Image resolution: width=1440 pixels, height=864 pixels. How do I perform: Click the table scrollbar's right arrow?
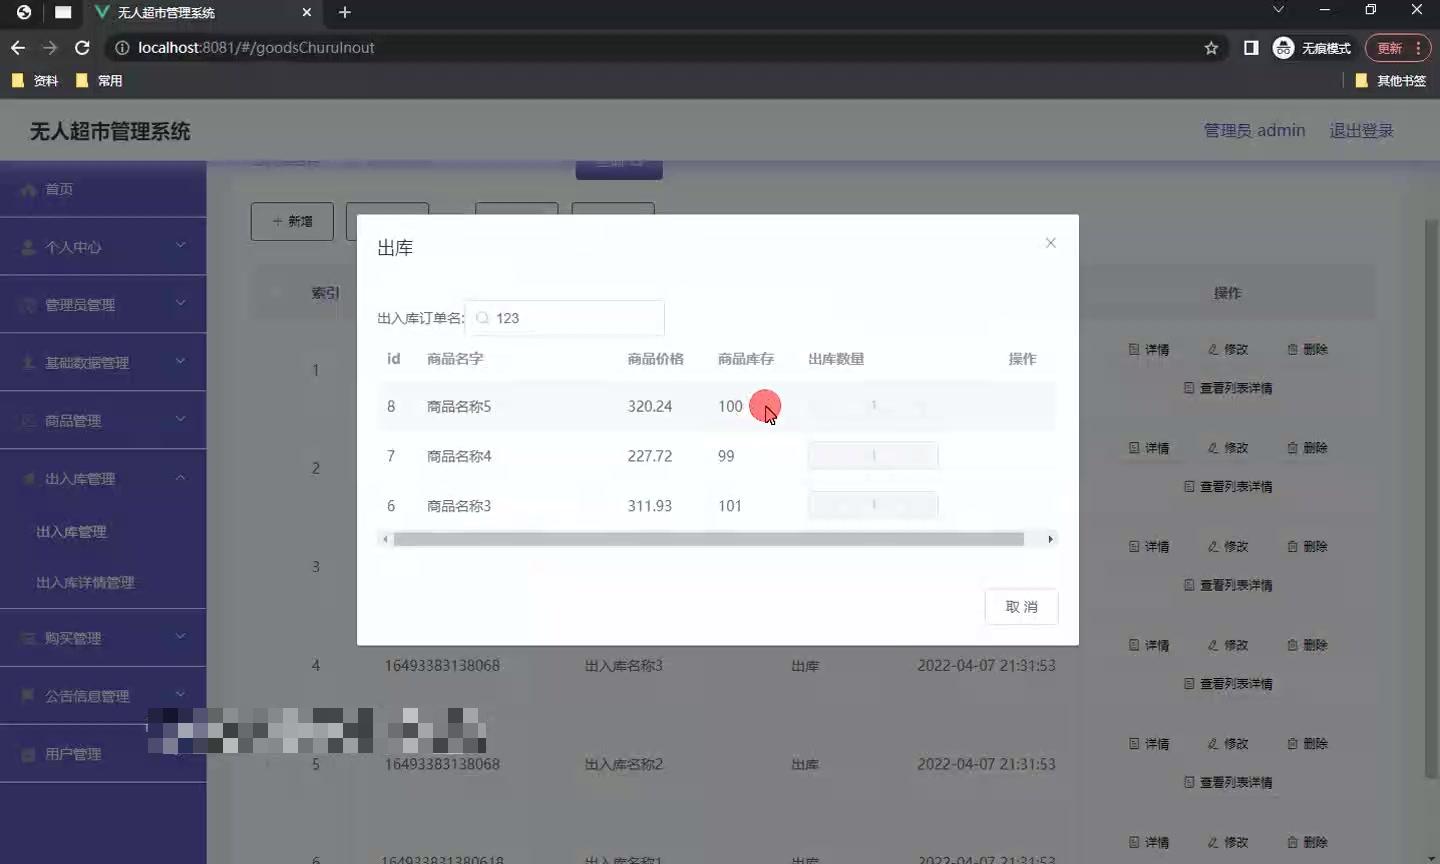click(x=1050, y=539)
